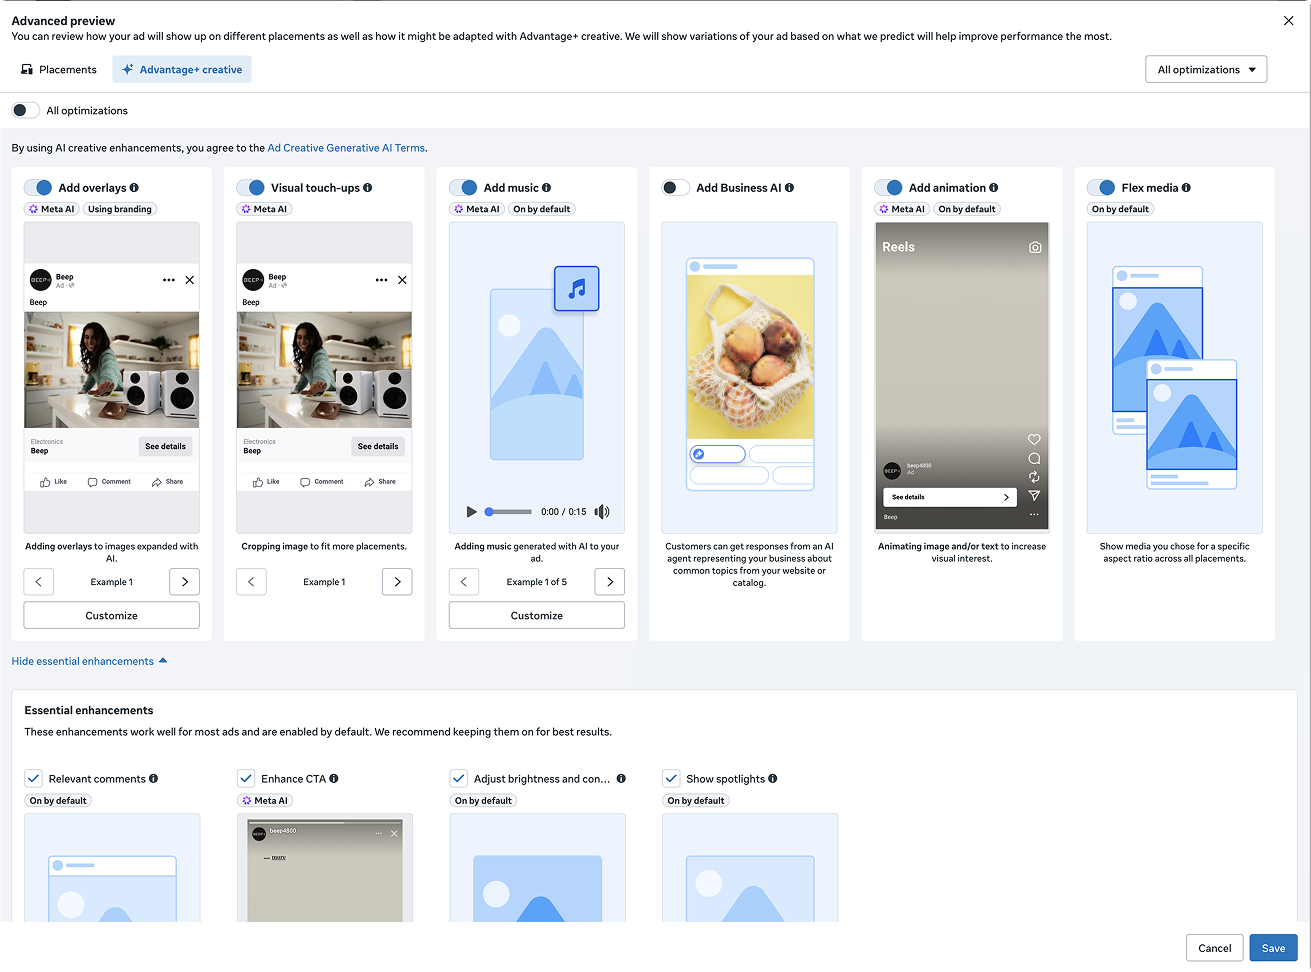Show previous music example
Viewport: 1311px width, 972px height.
pyautogui.click(x=464, y=582)
